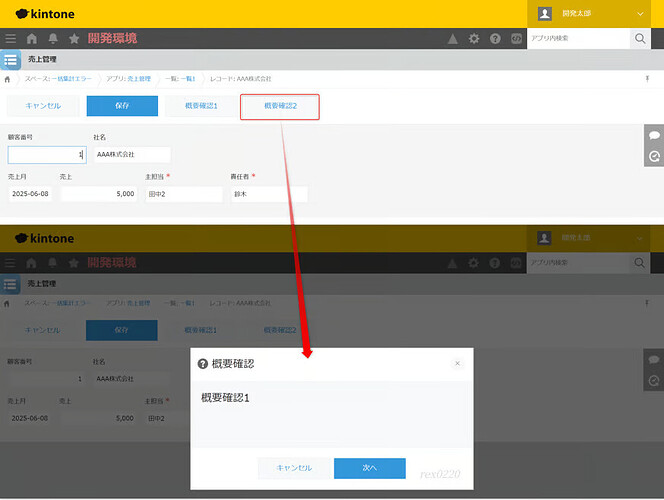The width and height of the screenshot is (664, 500).
Task: Close the 概要確認 dialog with the X
Action: tap(457, 364)
